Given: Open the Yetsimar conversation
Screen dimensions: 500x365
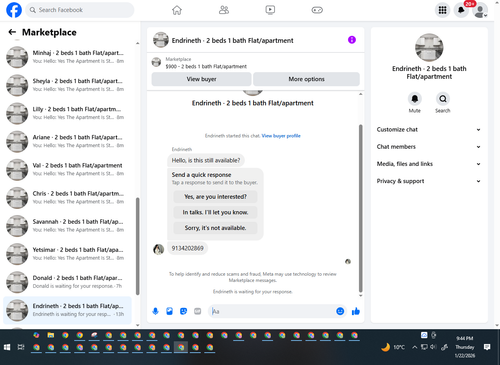Looking at the screenshot, I should coord(67,254).
